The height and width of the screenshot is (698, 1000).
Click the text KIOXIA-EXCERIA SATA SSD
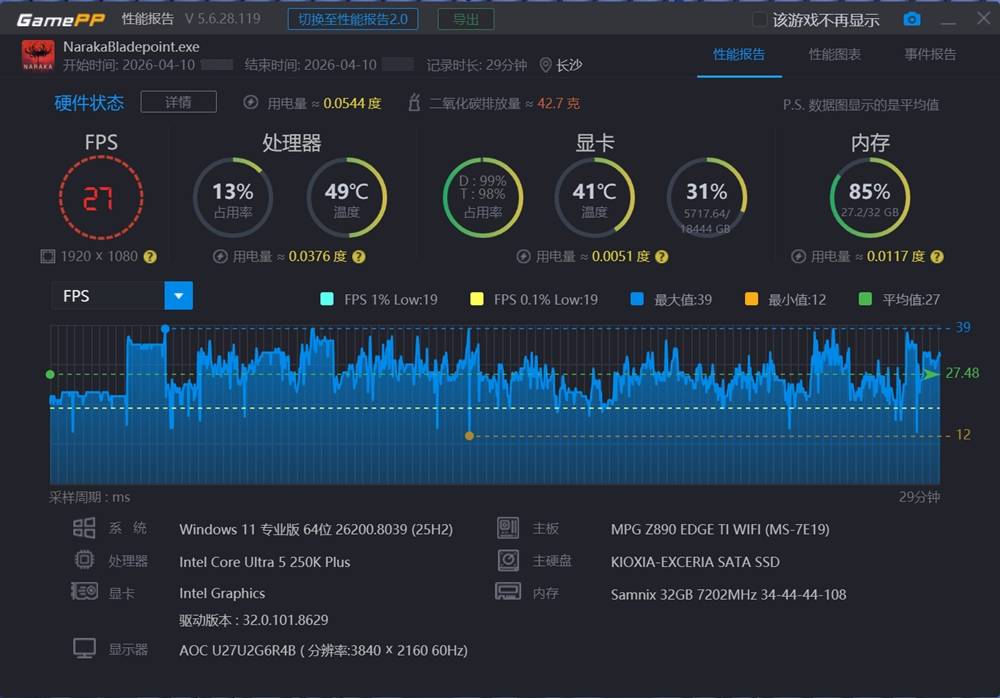point(695,562)
